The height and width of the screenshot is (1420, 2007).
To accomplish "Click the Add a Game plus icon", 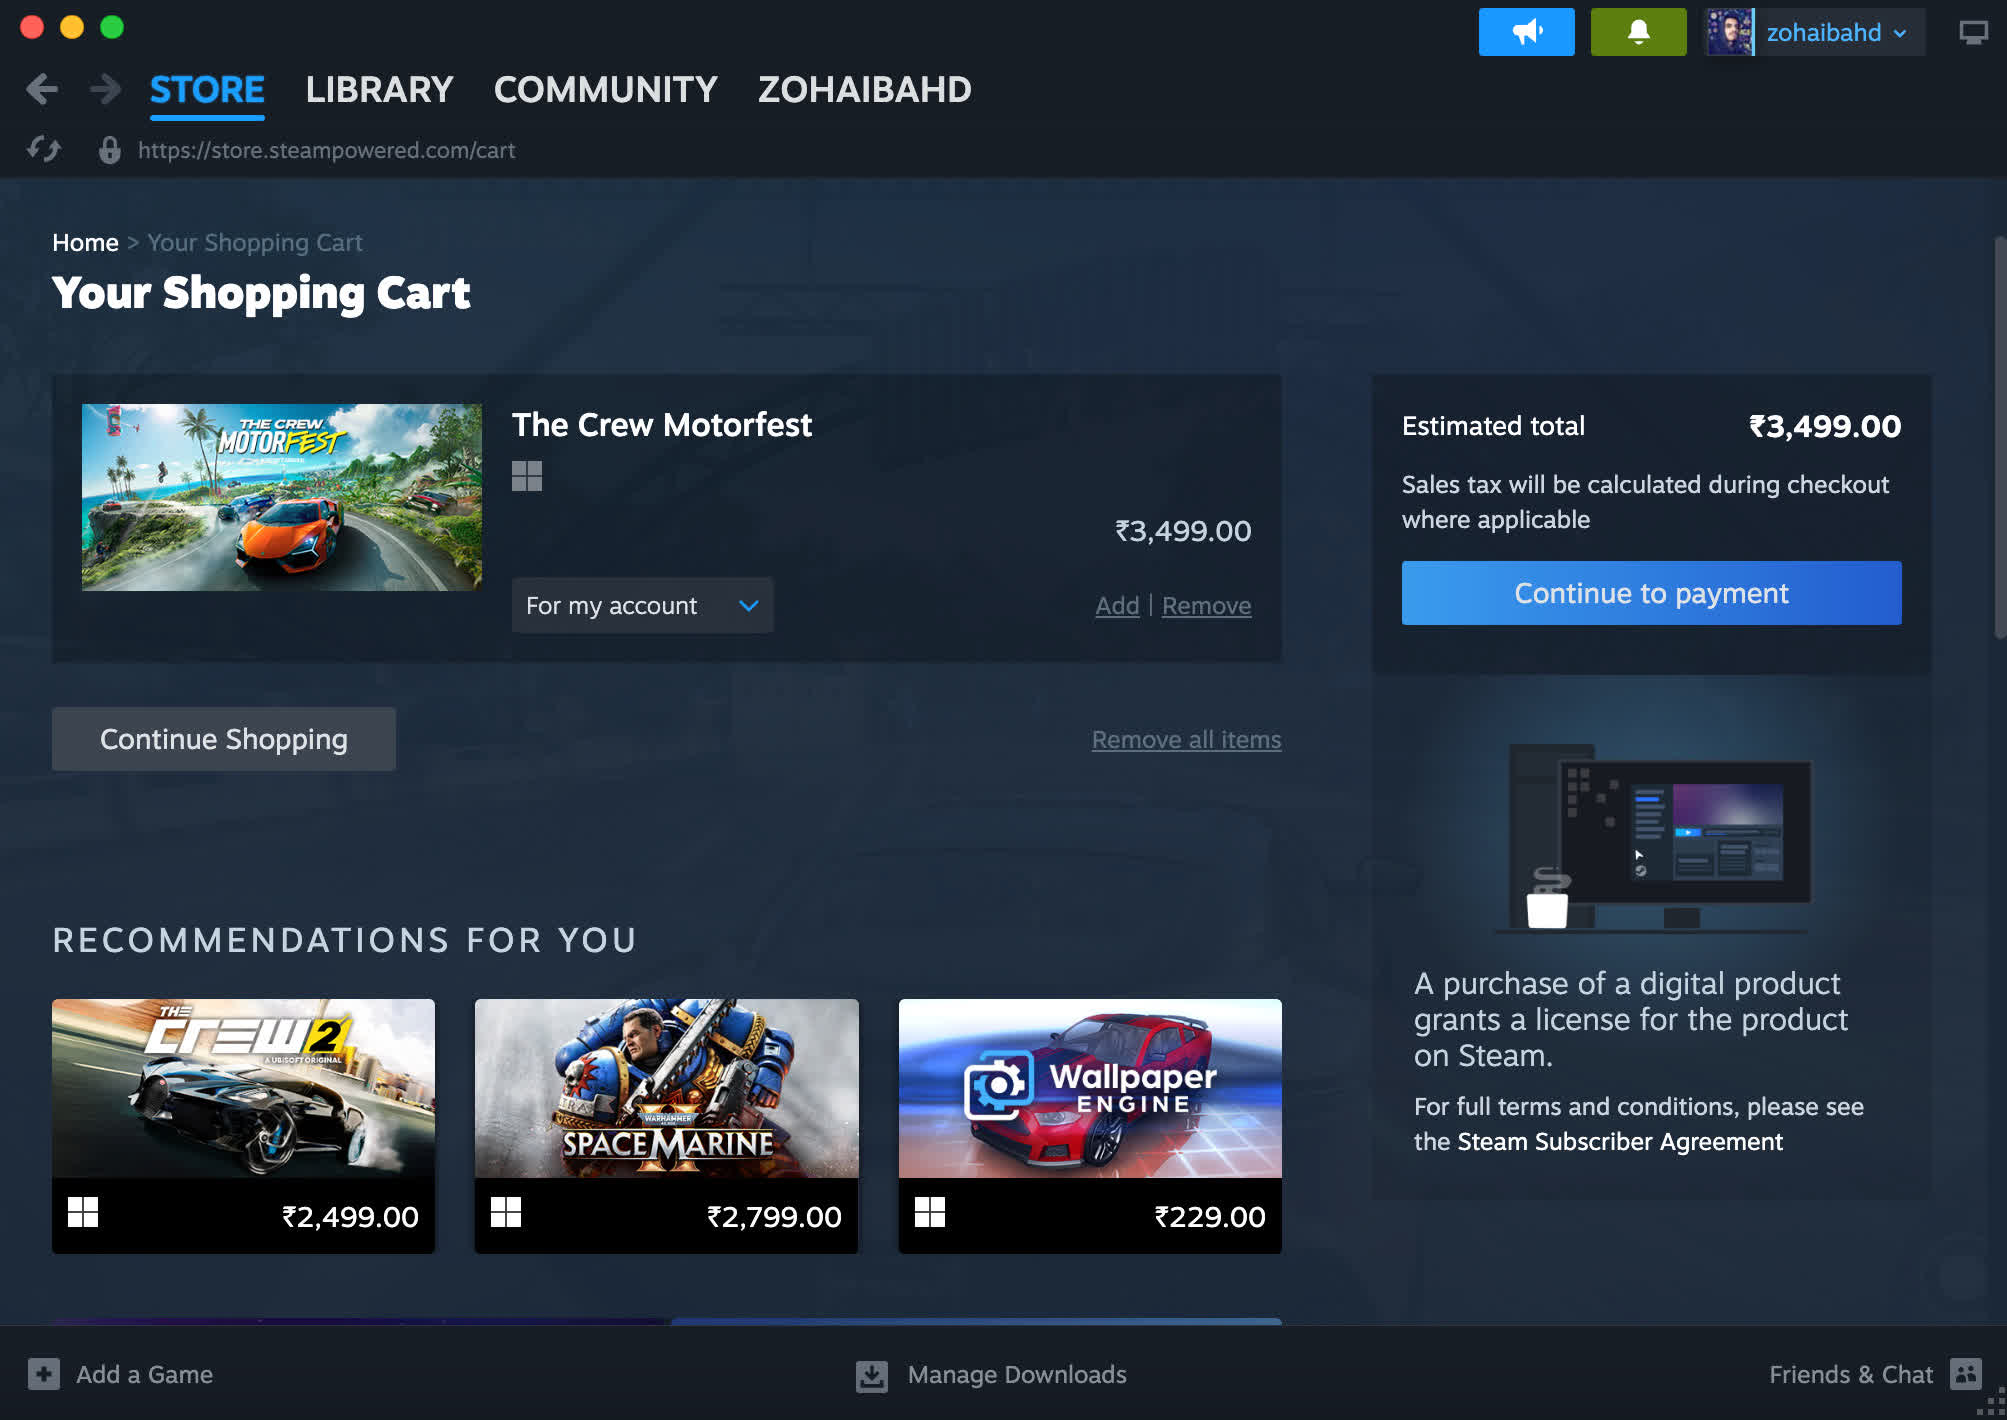I will (x=44, y=1374).
